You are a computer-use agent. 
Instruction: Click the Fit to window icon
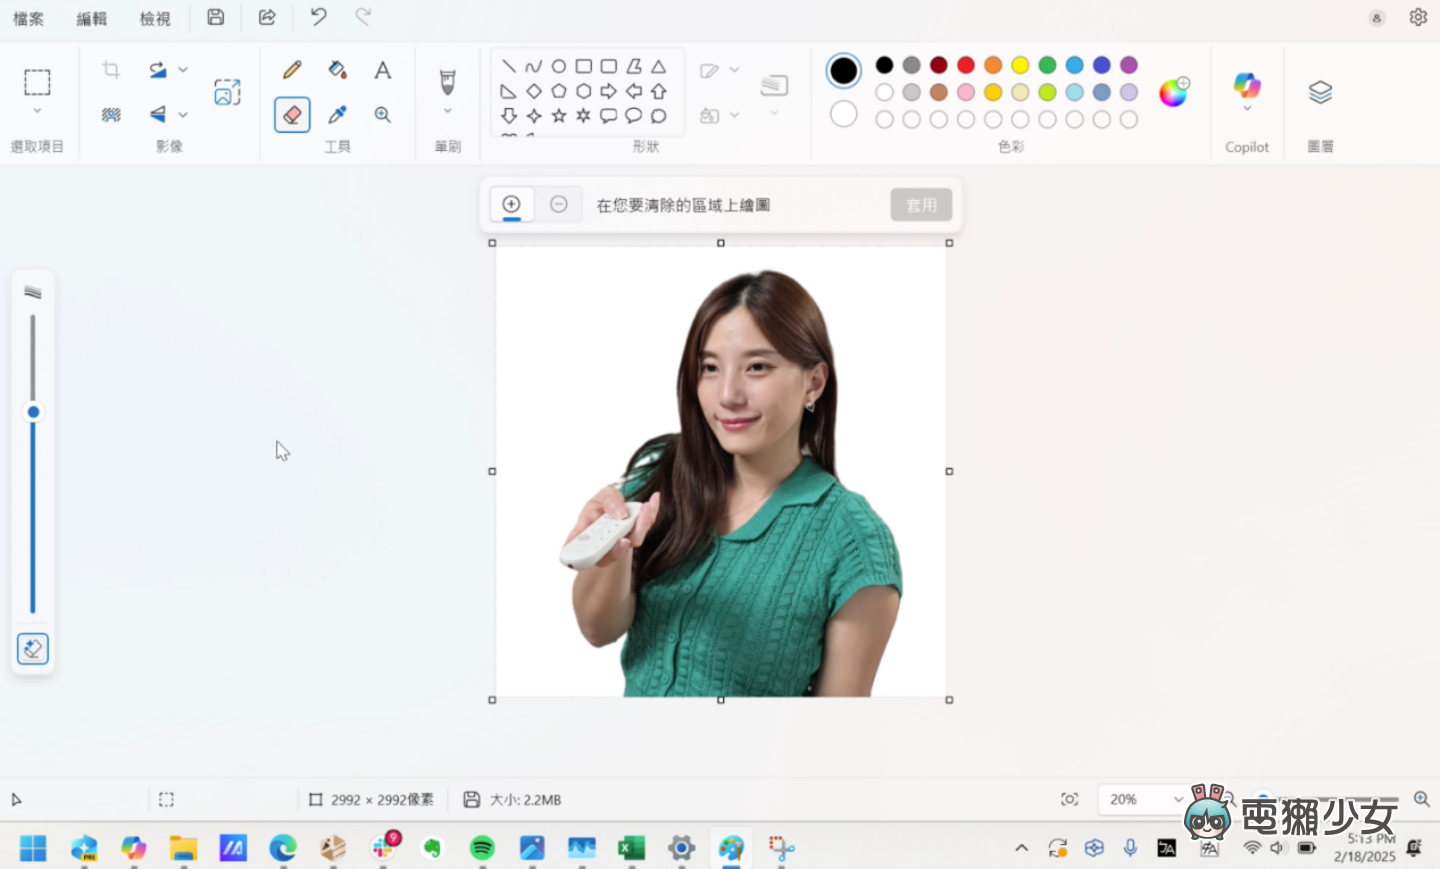tap(1069, 799)
